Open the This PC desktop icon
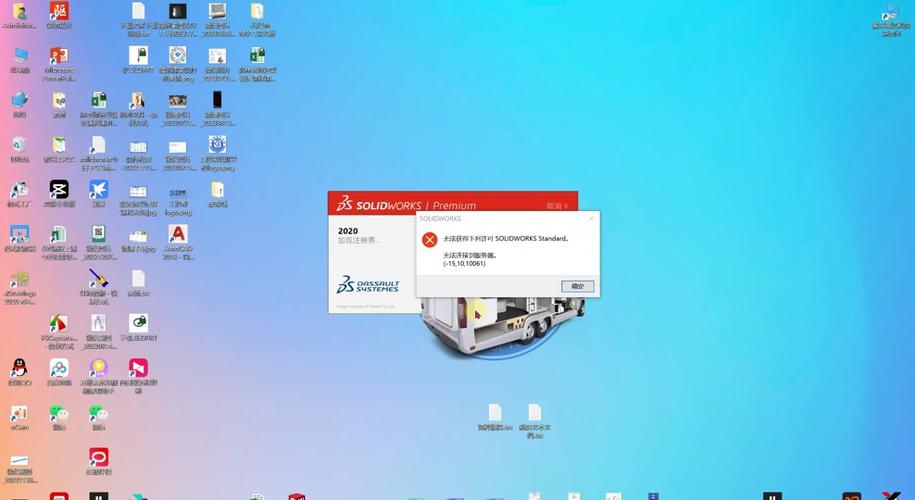Screen dimensions: 915x500 pos(19,60)
